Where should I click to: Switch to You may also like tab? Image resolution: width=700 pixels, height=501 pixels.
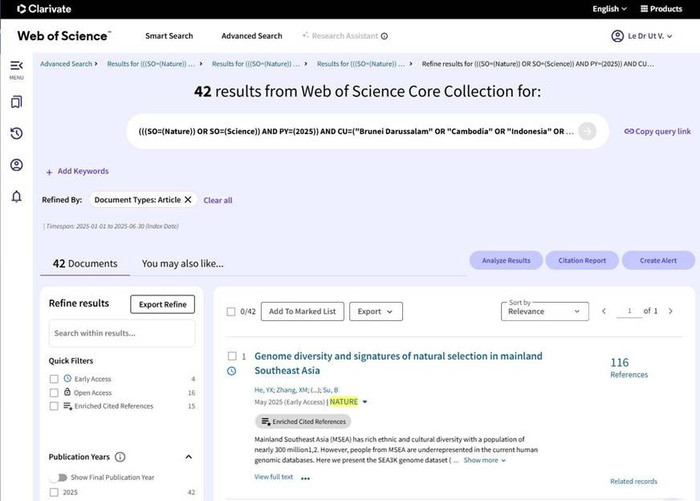(182, 264)
